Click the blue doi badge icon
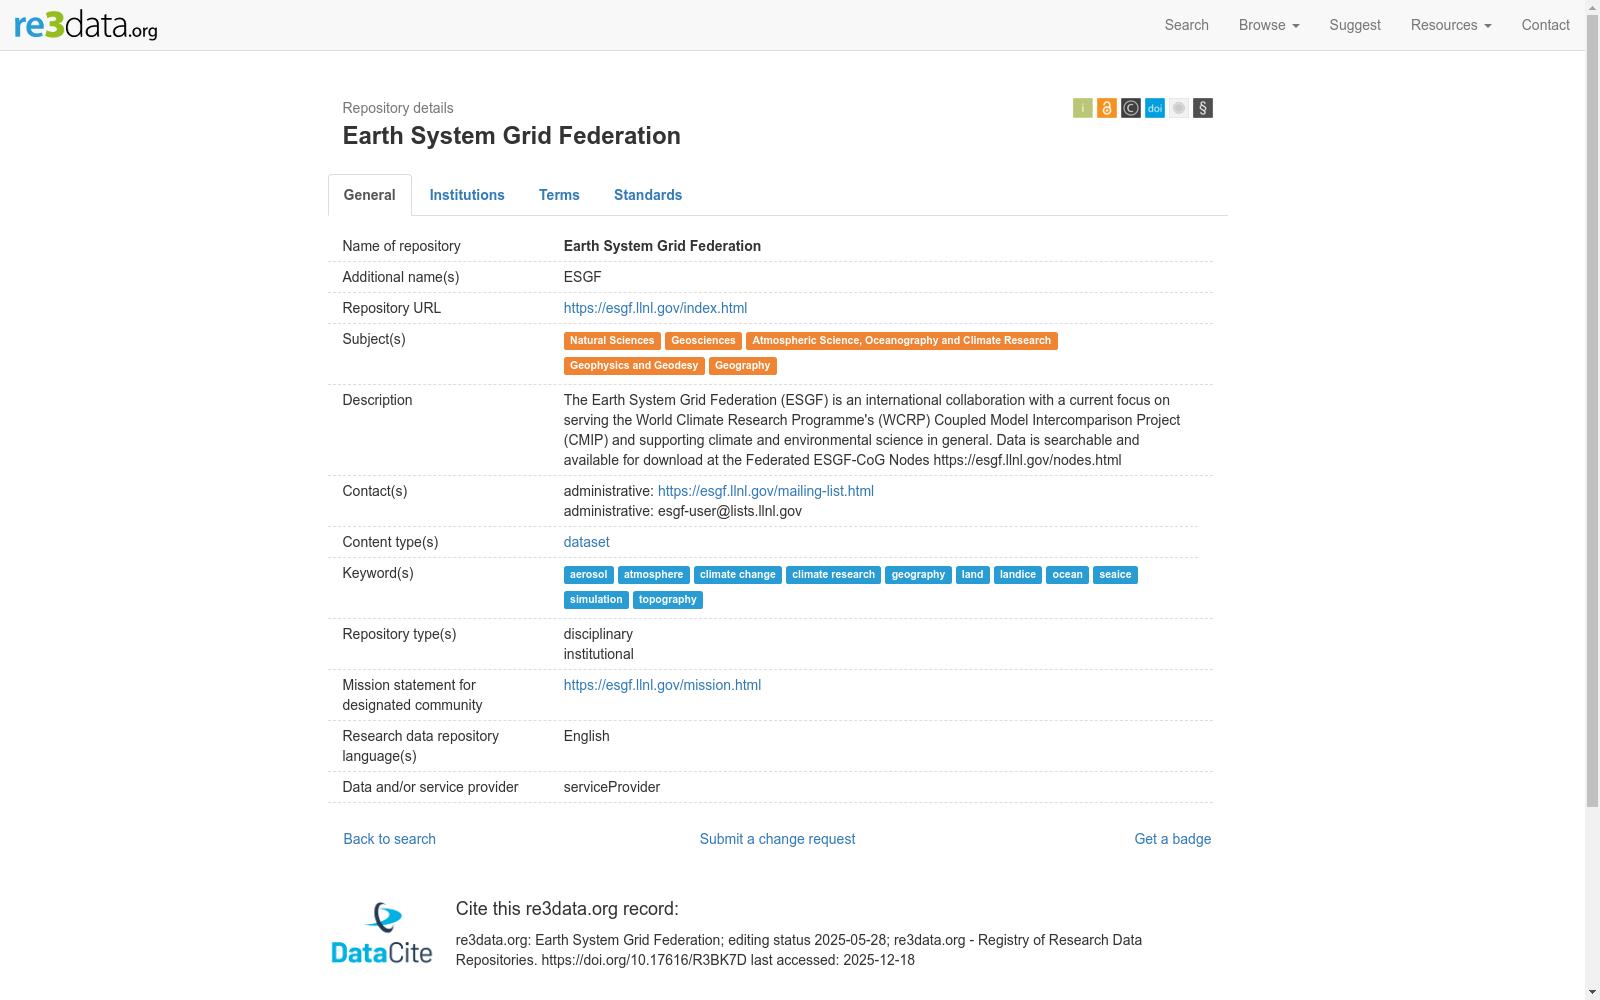The height and width of the screenshot is (1000, 1600). 1155,108
